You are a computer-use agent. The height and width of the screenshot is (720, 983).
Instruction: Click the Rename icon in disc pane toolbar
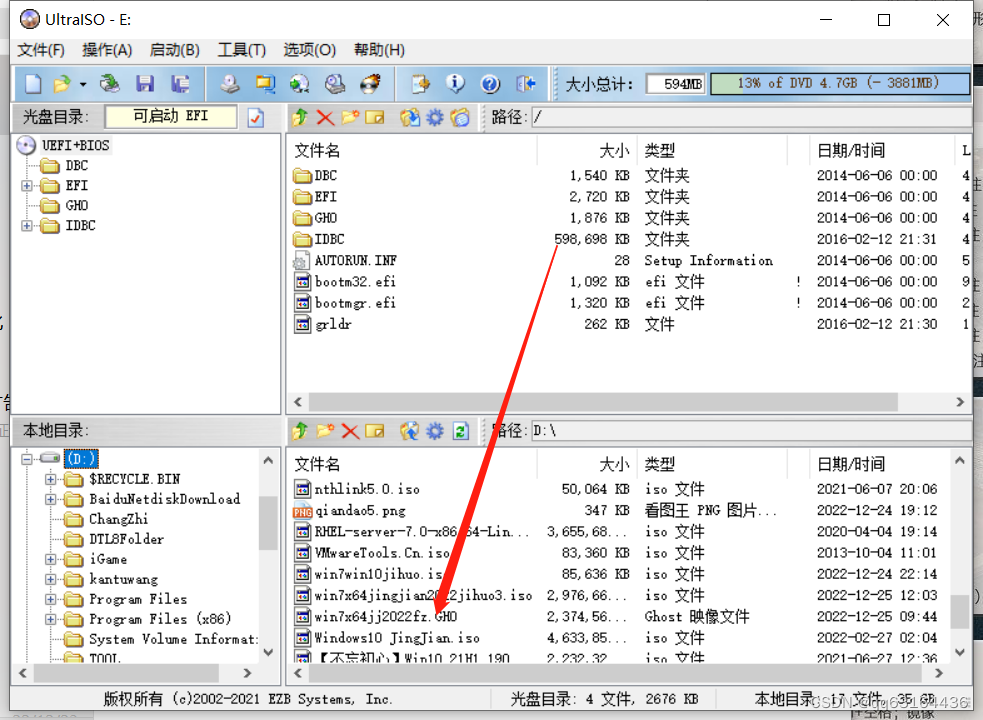[375, 117]
